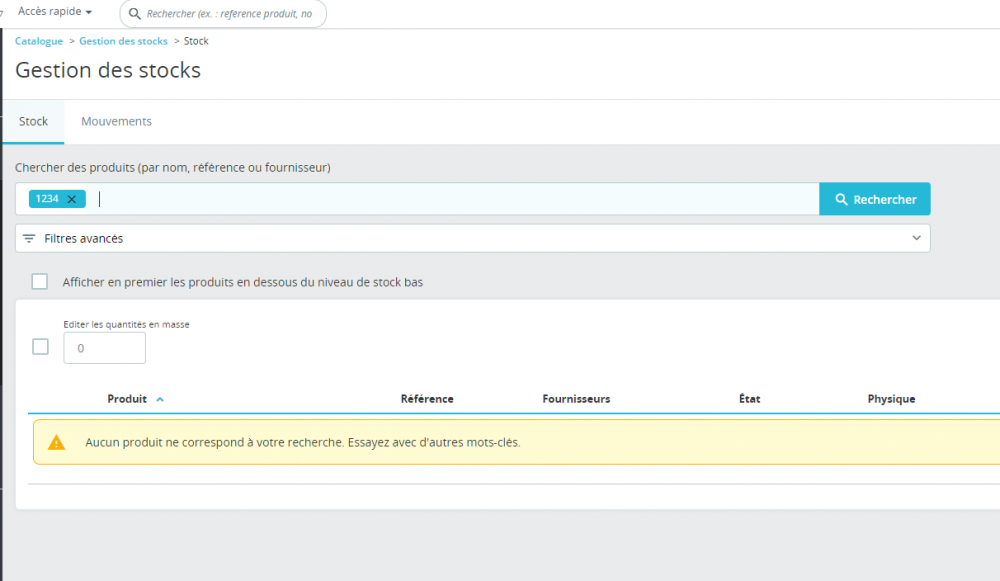The width and height of the screenshot is (1000, 581).
Task: Click the Fournisseurs column header
Action: (x=577, y=399)
